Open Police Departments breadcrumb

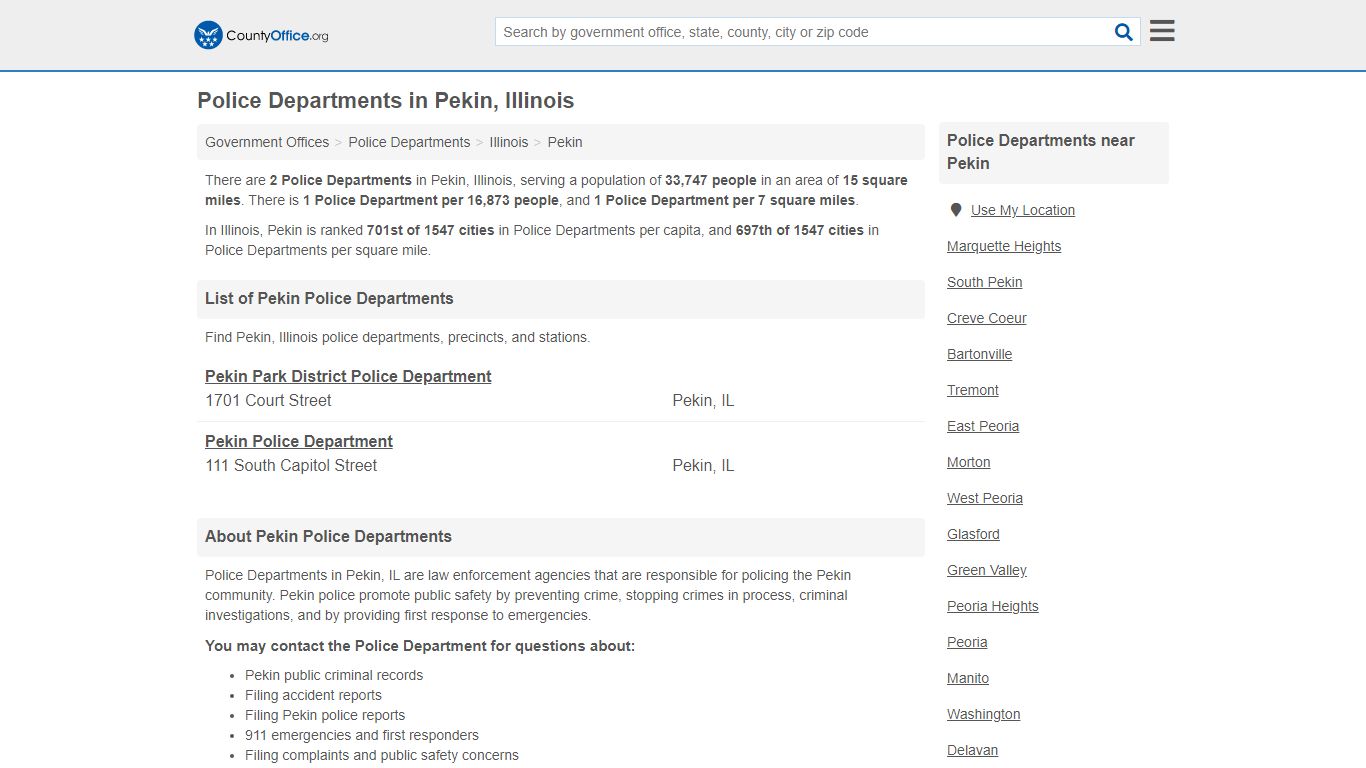tap(409, 142)
